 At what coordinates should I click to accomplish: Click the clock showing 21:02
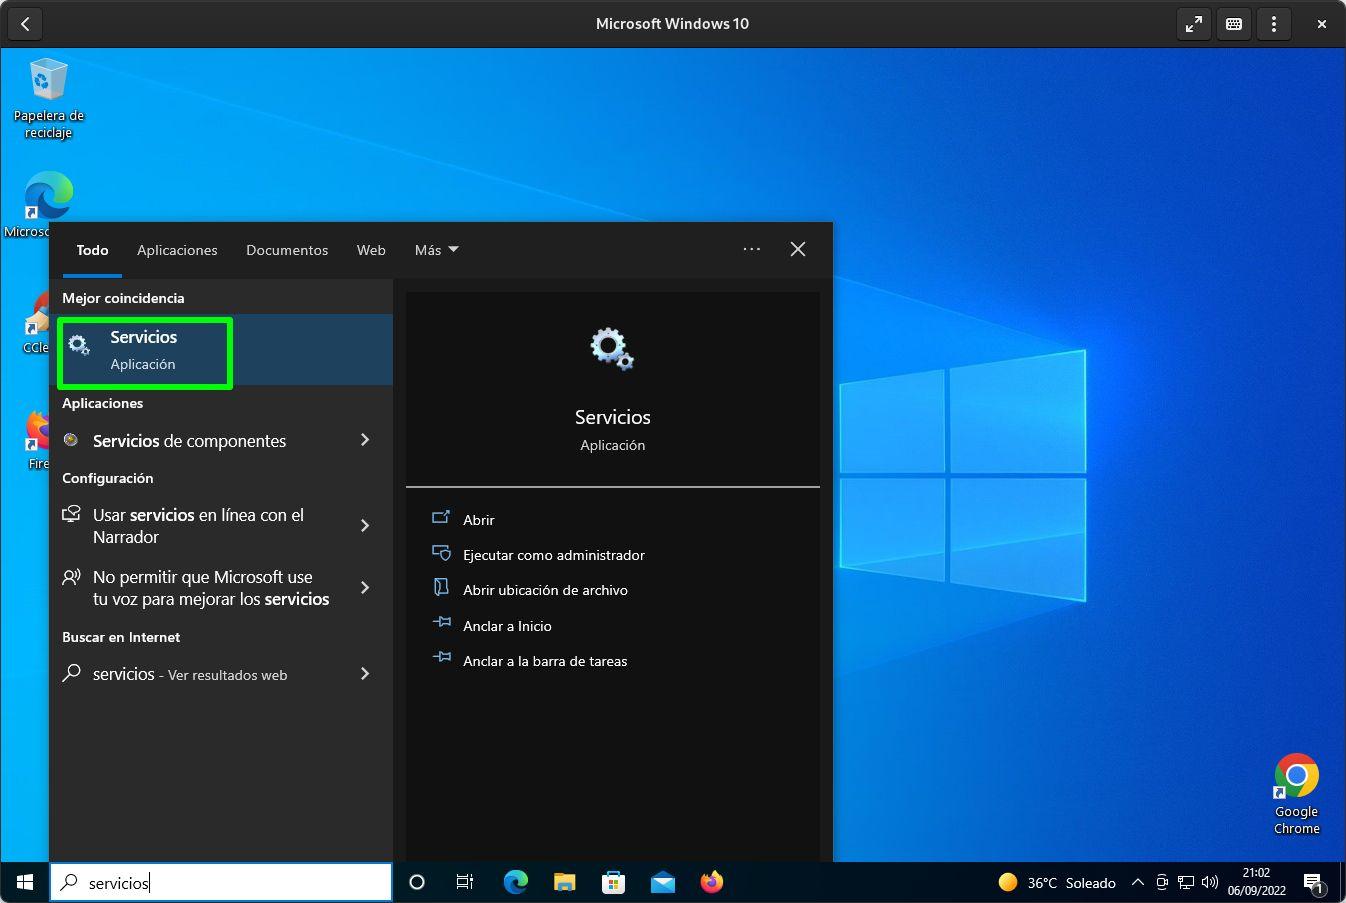point(1257,881)
